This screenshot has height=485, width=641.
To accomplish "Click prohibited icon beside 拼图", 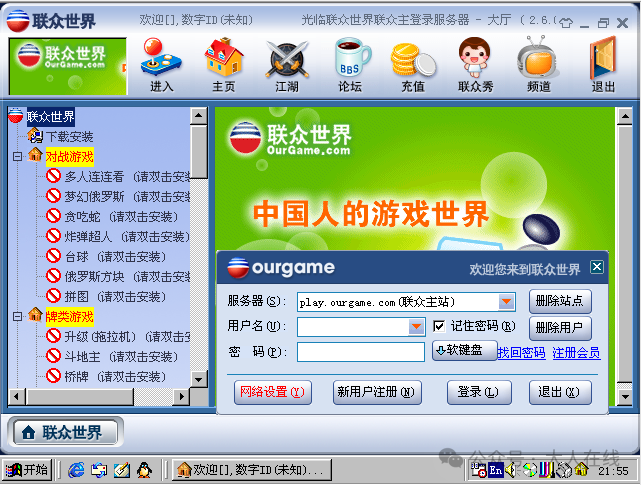I will coord(54,296).
